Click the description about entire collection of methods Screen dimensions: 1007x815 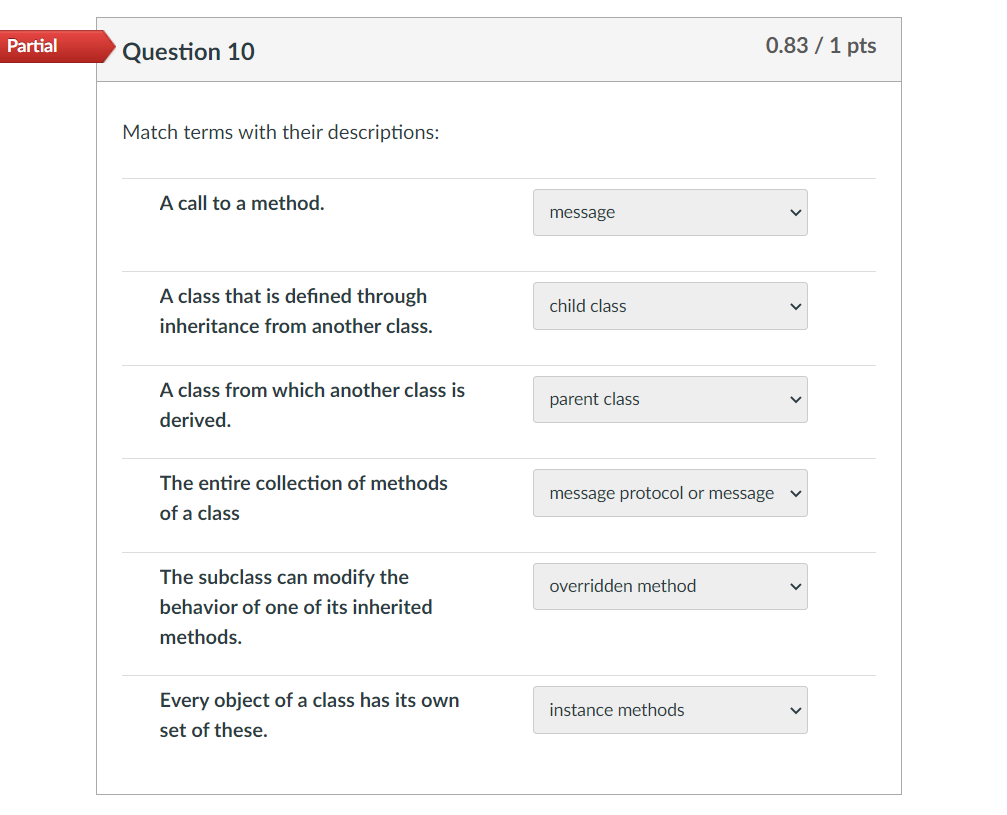(303, 497)
